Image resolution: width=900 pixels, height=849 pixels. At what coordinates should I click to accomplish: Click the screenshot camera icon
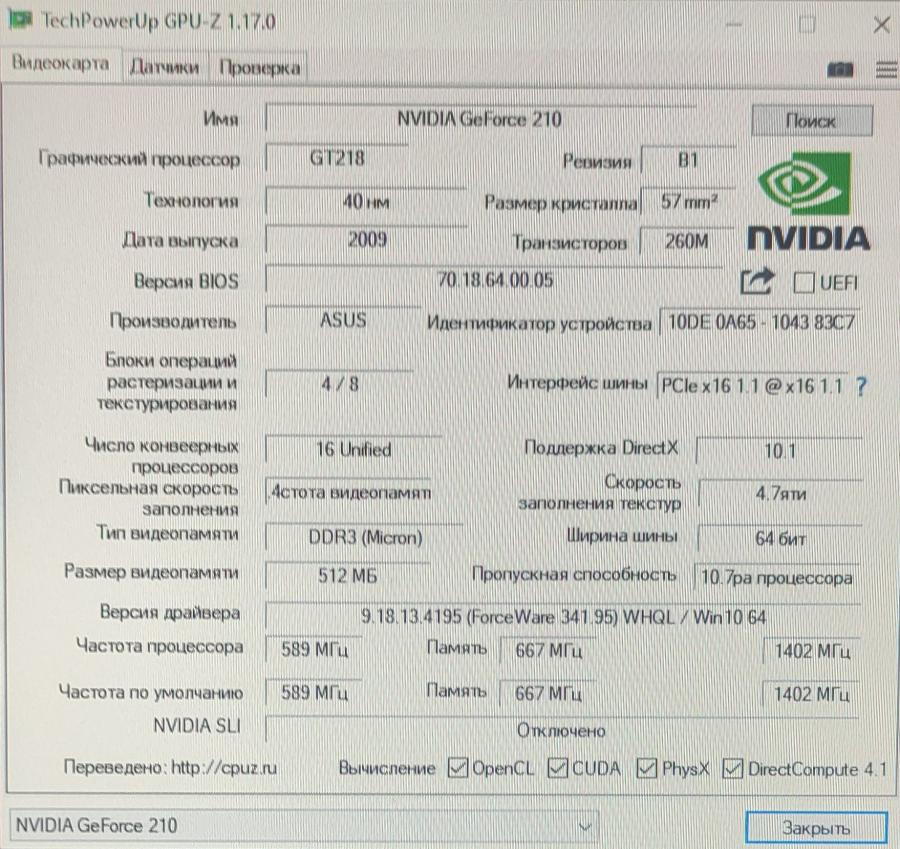coord(840,70)
